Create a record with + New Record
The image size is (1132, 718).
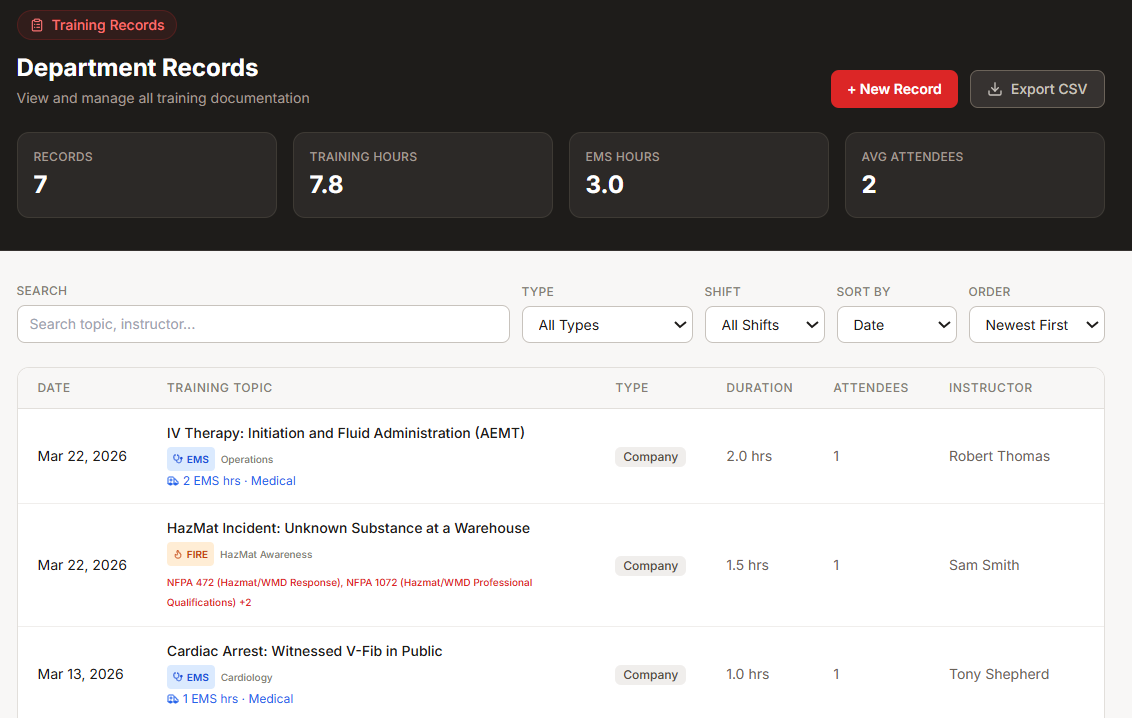(894, 89)
